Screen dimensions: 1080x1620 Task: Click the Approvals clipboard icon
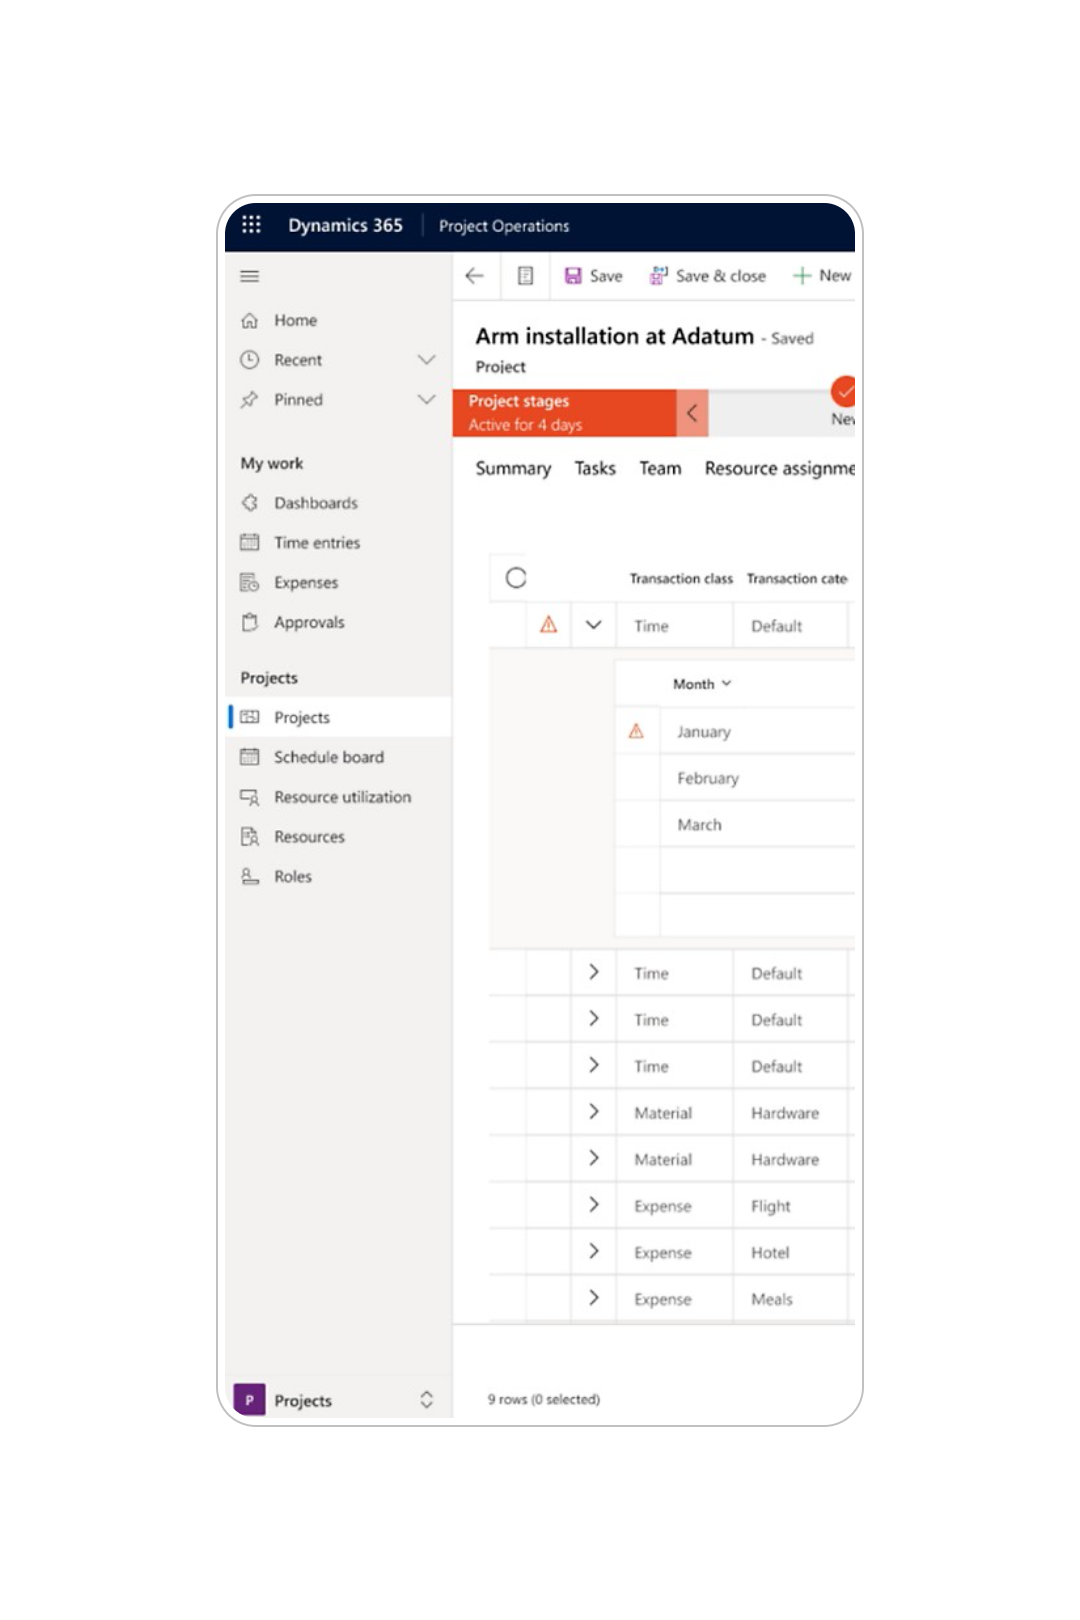250,622
